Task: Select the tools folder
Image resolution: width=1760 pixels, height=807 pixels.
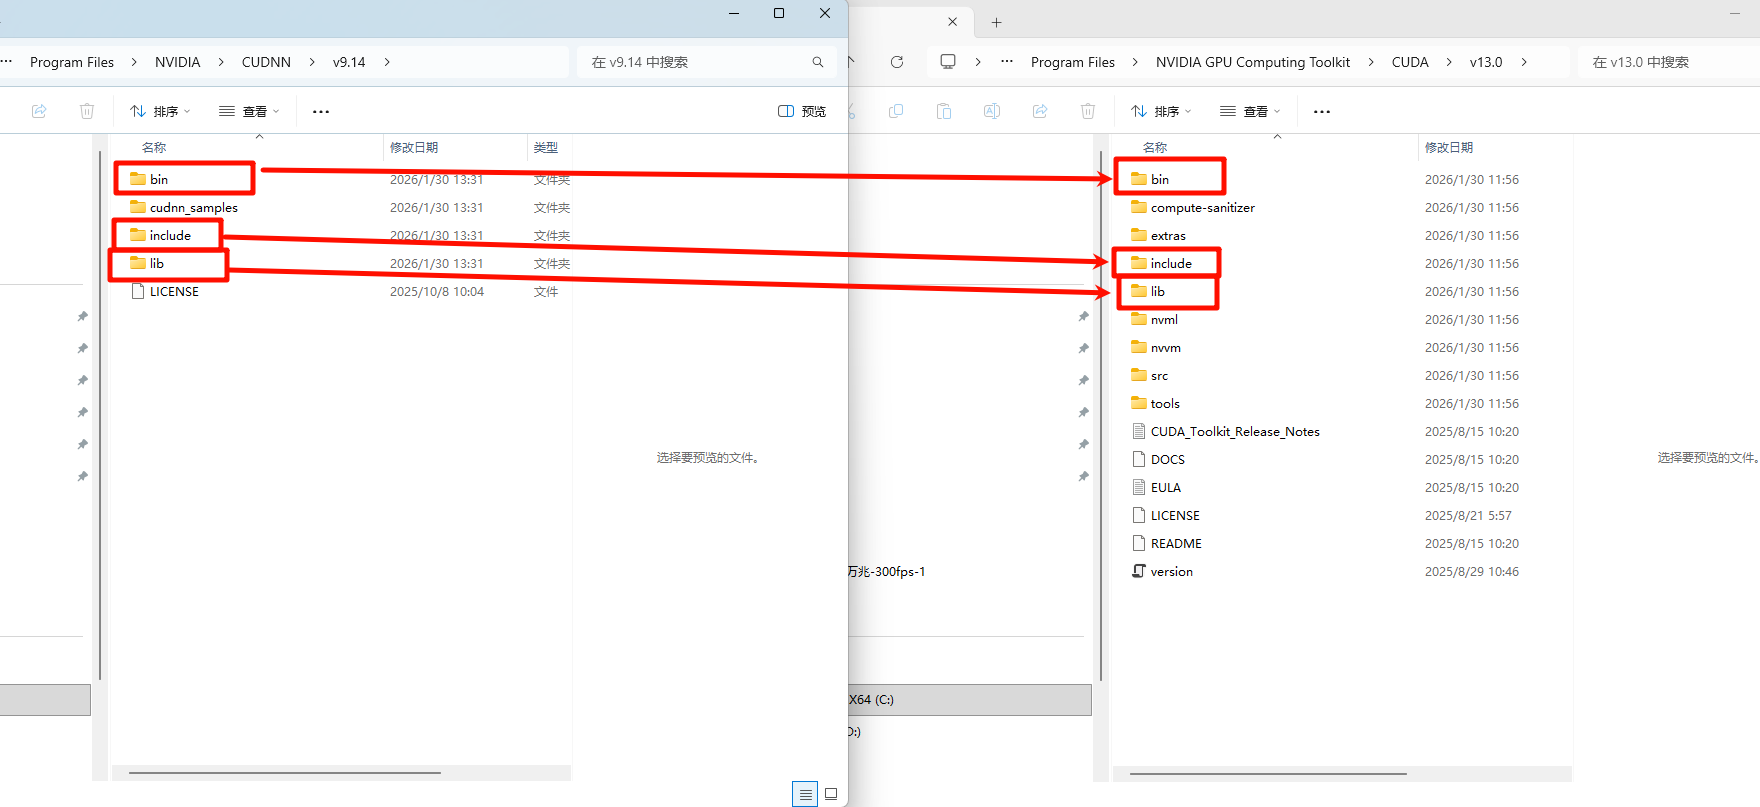Action: (x=1165, y=403)
